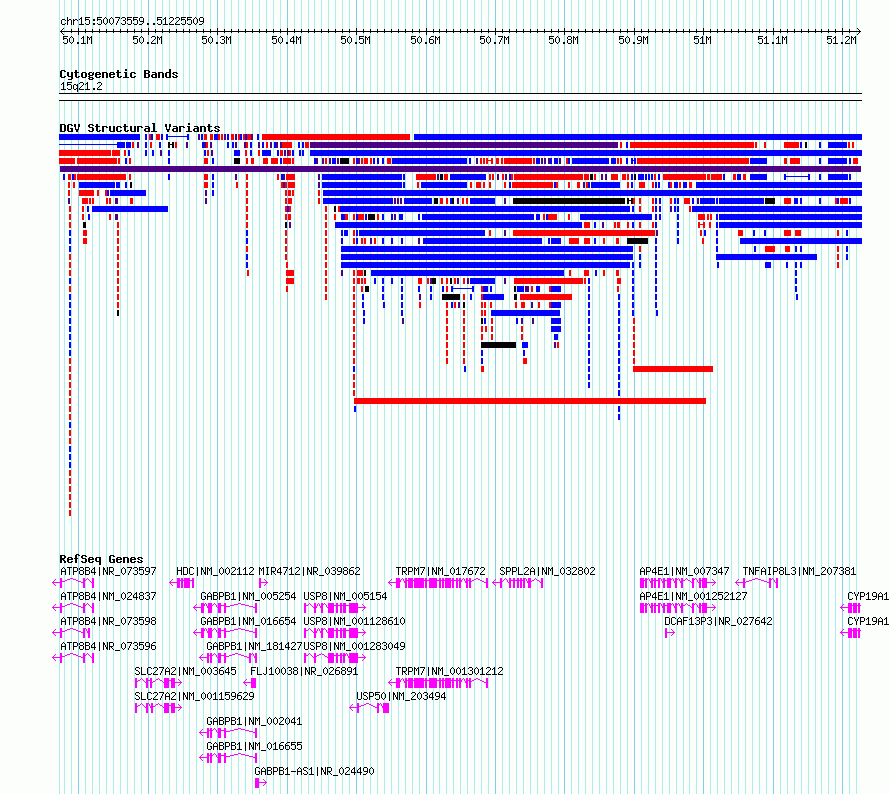Open the TRPM7|NM_017672 gene label
This screenshot has height=794, width=890.
[x=440, y=572]
